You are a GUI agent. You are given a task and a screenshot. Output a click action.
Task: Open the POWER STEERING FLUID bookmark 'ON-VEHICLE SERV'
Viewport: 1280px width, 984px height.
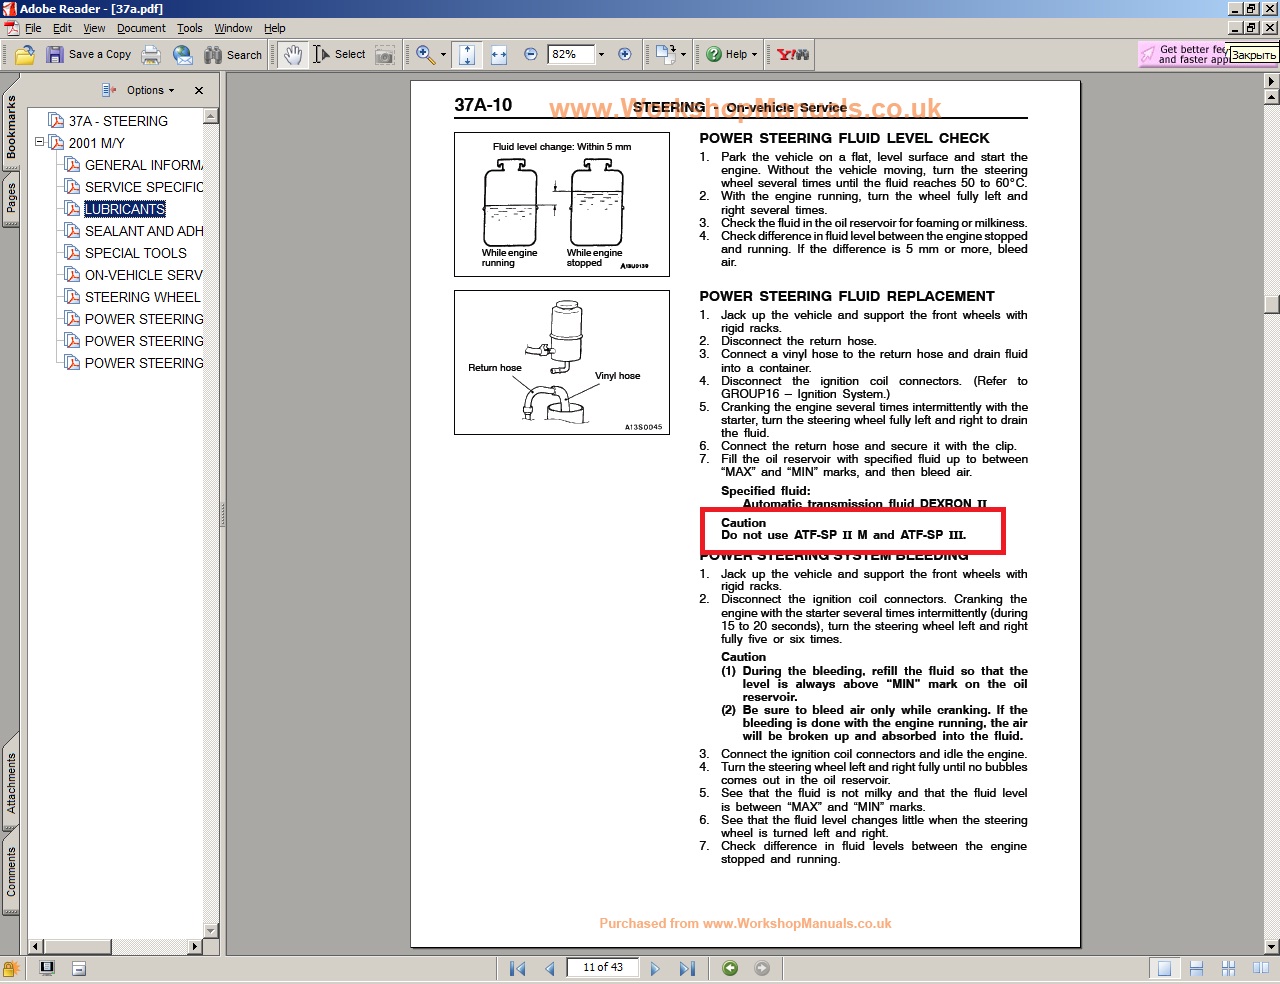point(143,275)
